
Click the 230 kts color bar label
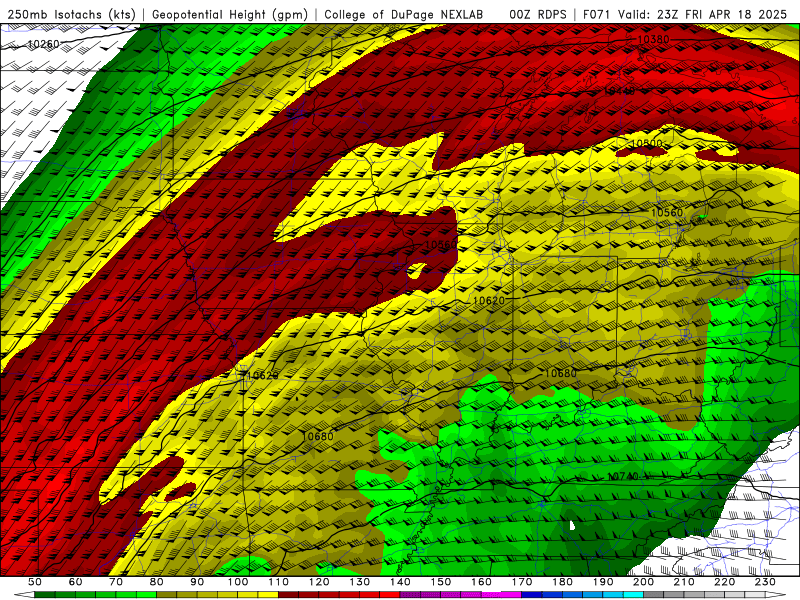(765, 582)
